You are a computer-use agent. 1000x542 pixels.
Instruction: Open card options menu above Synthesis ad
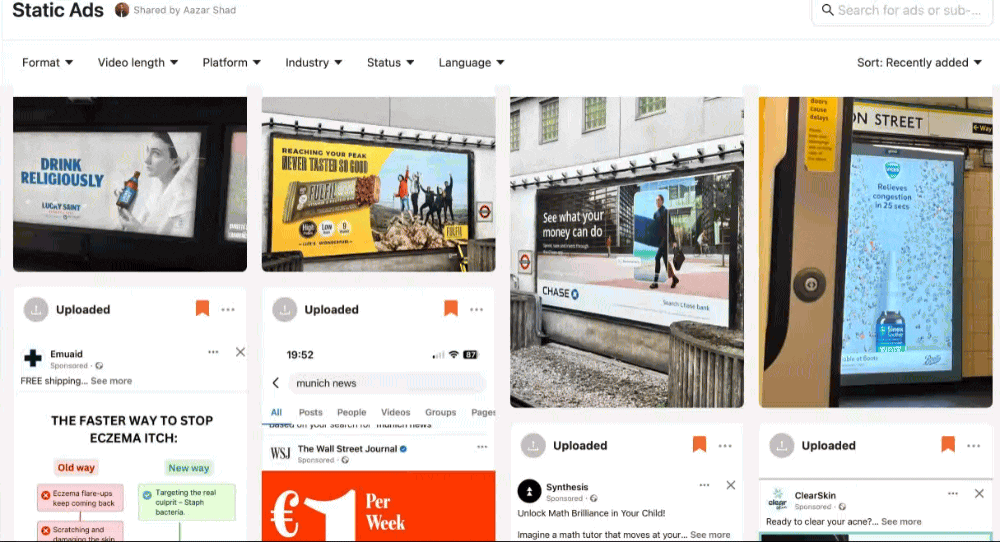pyautogui.click(x=725, y=446)
